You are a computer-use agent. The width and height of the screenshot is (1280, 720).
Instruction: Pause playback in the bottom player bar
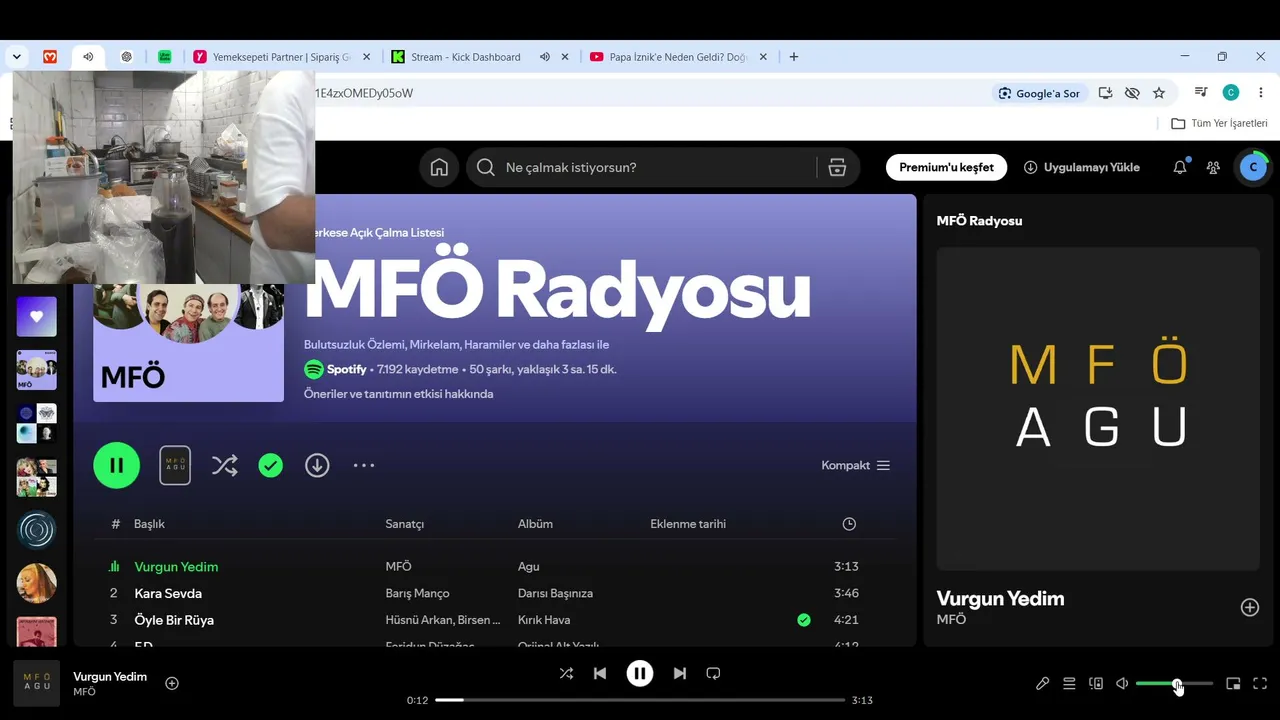coord(640,673)
